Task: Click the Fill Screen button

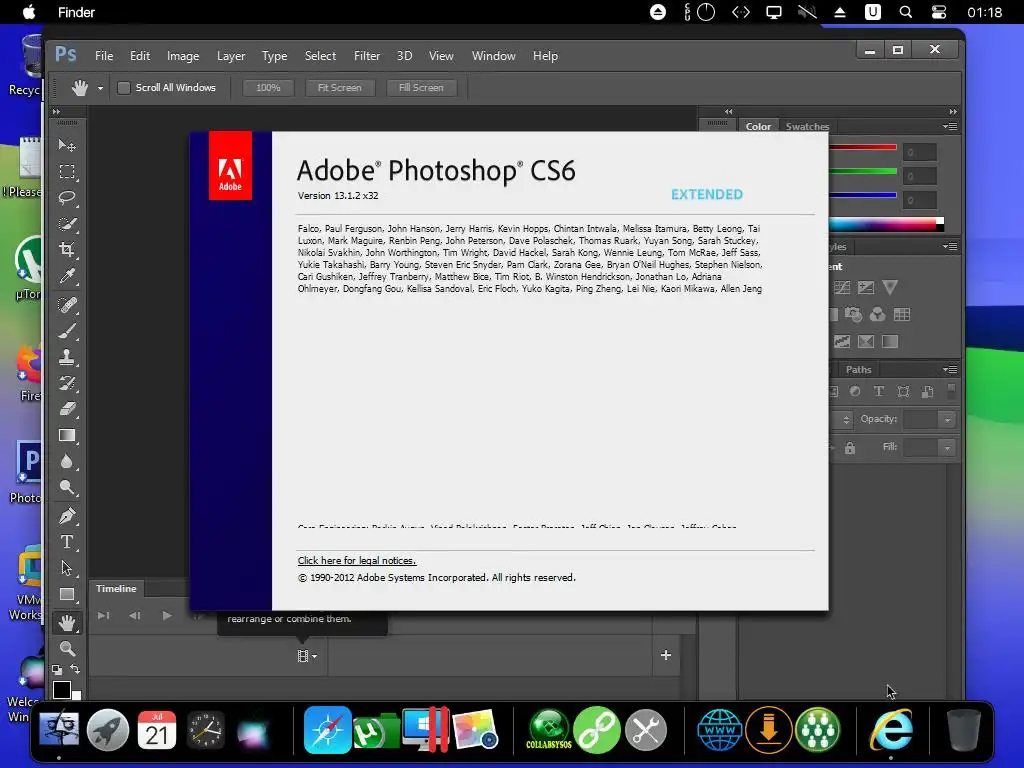Action: pyautogui.click(x=421, y=88)
